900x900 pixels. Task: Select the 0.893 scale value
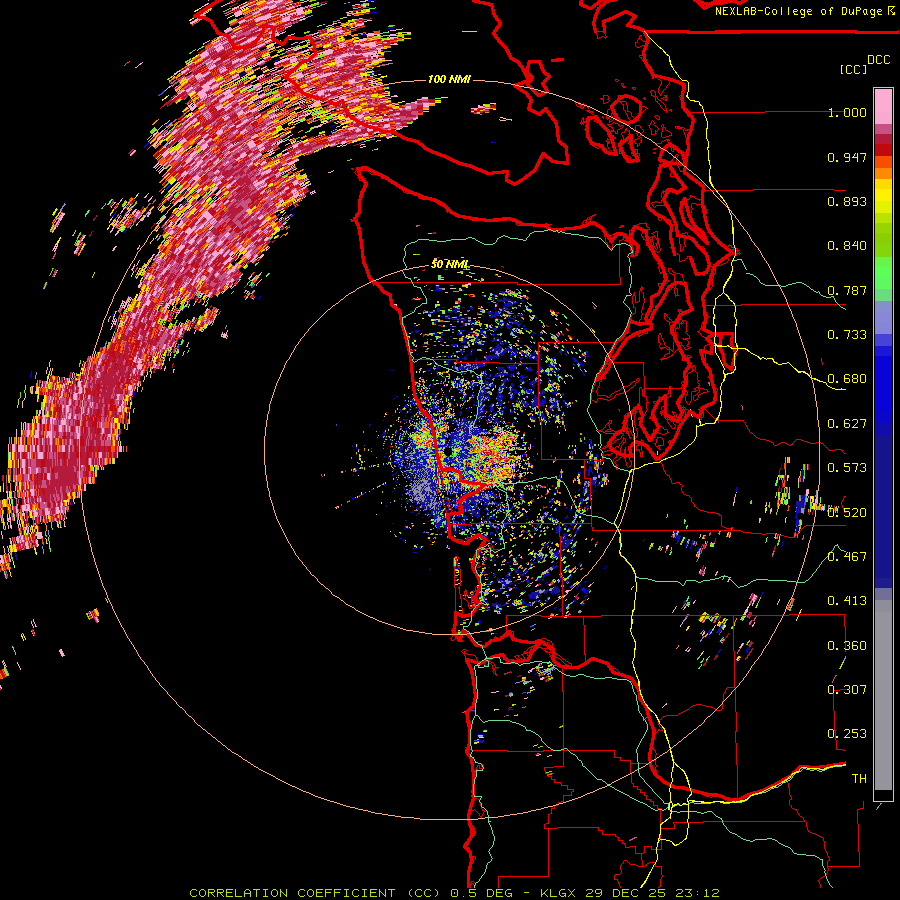click(x=847, y=201)
